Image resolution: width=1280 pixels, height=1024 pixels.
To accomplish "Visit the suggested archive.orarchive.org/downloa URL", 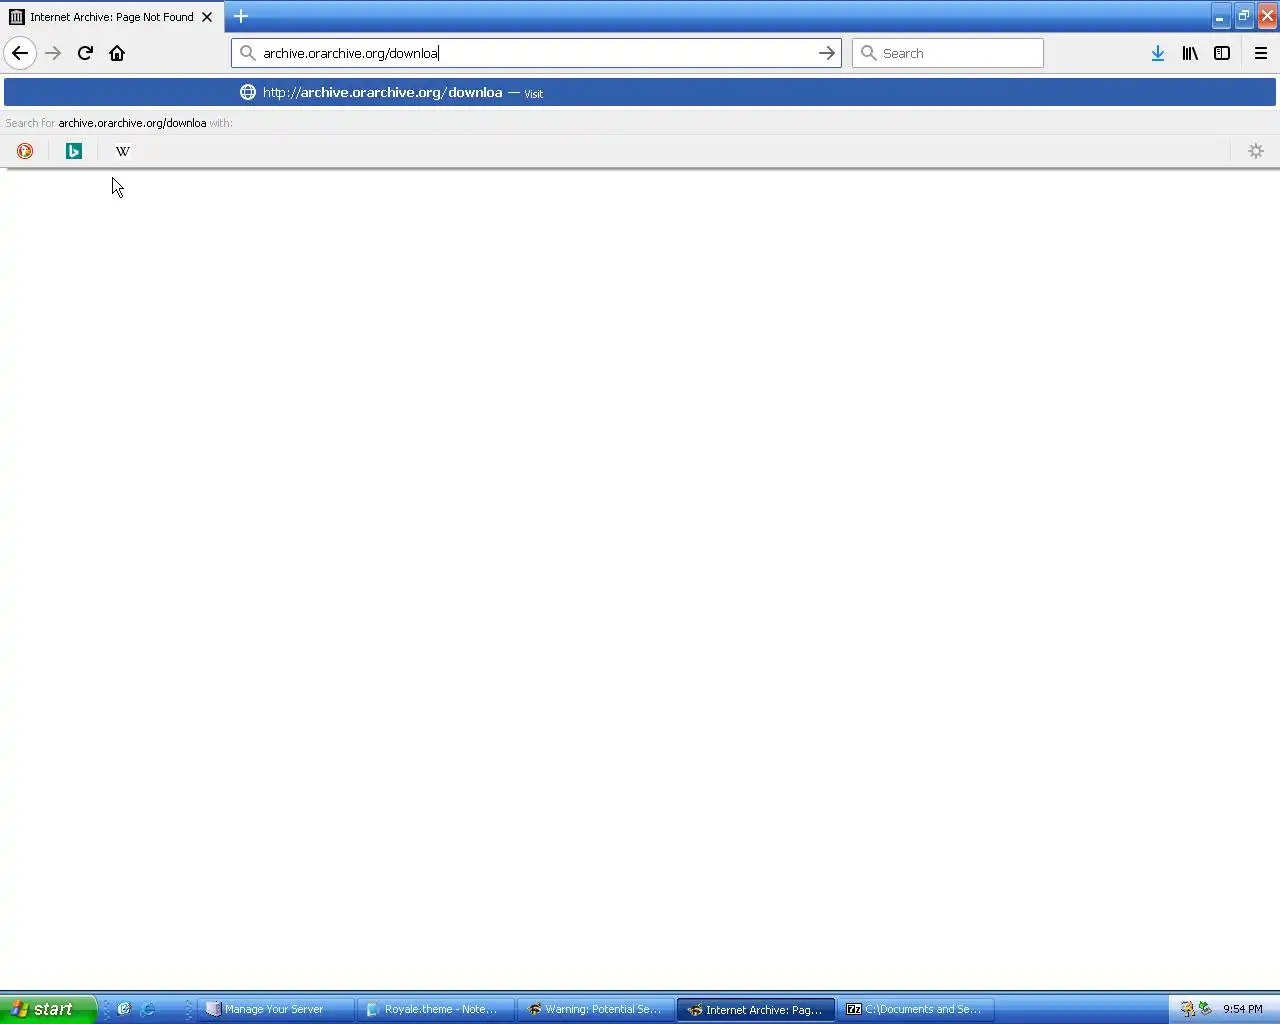I will [640, 92].
